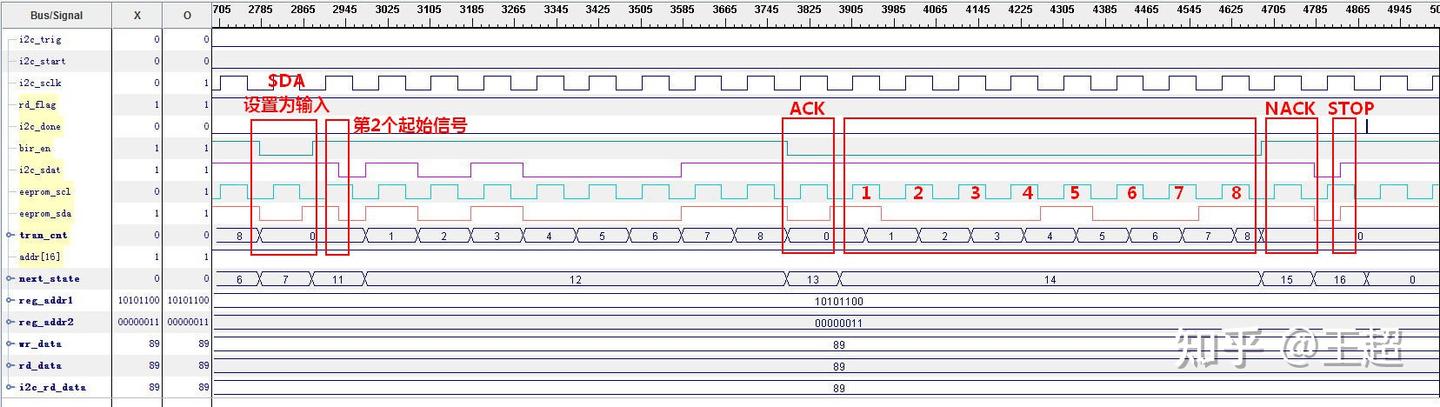Click next_state segment showing value 12
Screen dimensions: 1440x407
tap(575, 280)
